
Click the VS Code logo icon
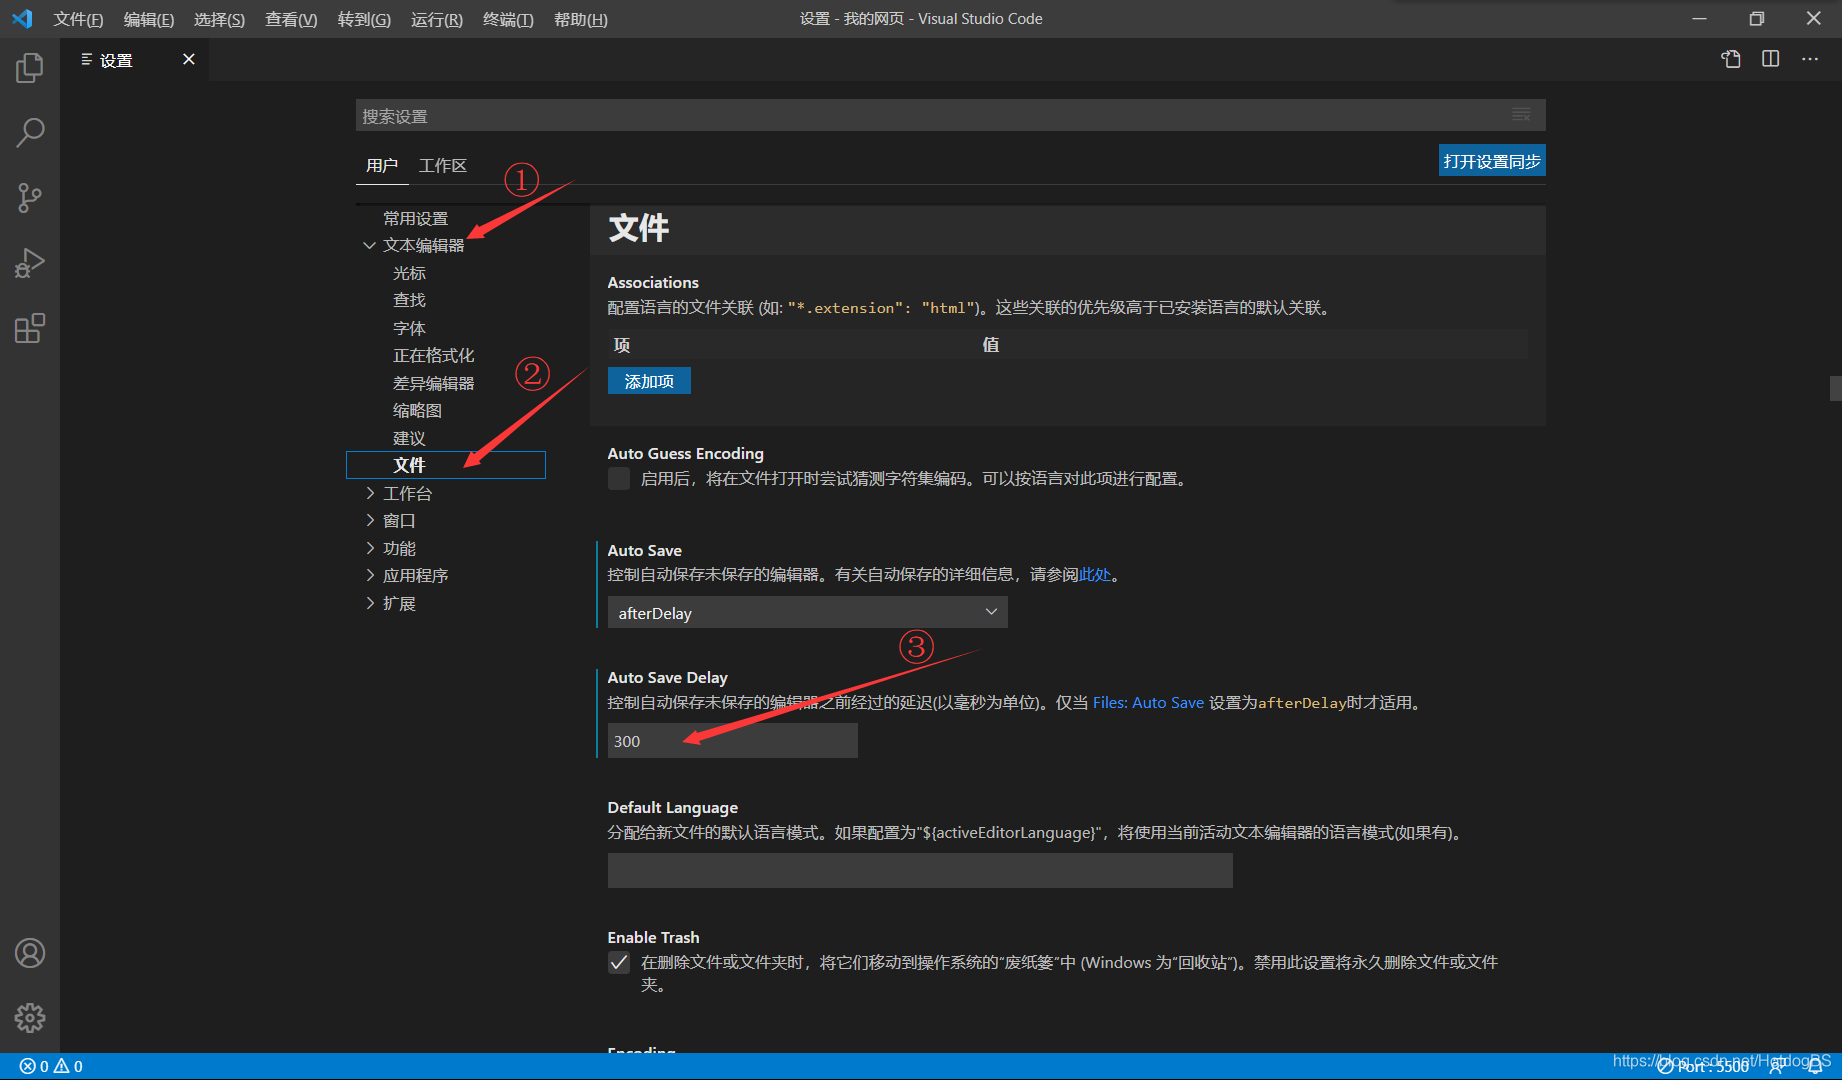[x=22, y=19]
